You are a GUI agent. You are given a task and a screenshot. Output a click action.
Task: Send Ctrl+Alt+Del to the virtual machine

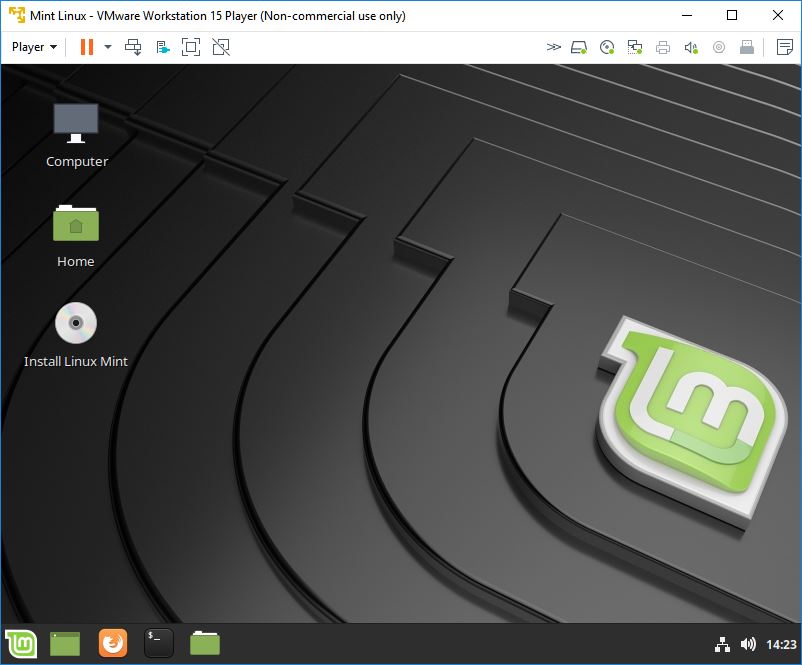pos(133,47)
